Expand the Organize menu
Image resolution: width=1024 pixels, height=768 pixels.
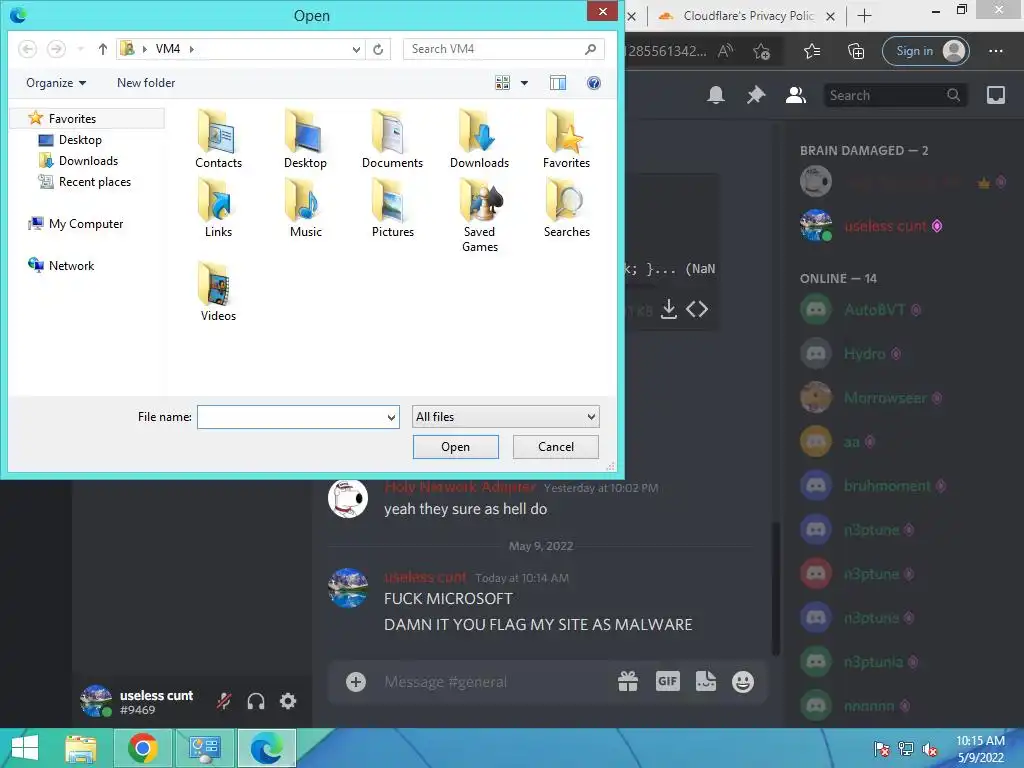[x=56, y=83]
